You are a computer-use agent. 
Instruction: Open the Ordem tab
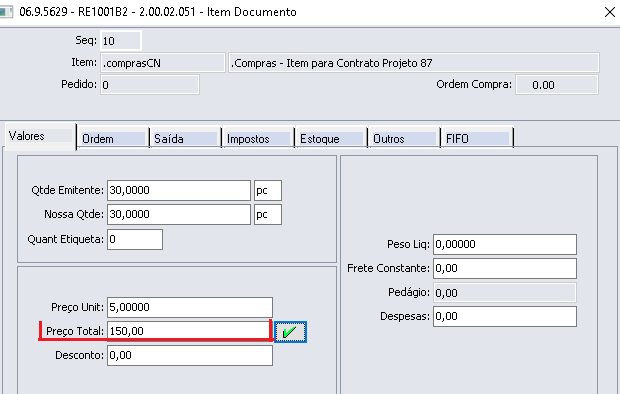[x=113, y=138]
